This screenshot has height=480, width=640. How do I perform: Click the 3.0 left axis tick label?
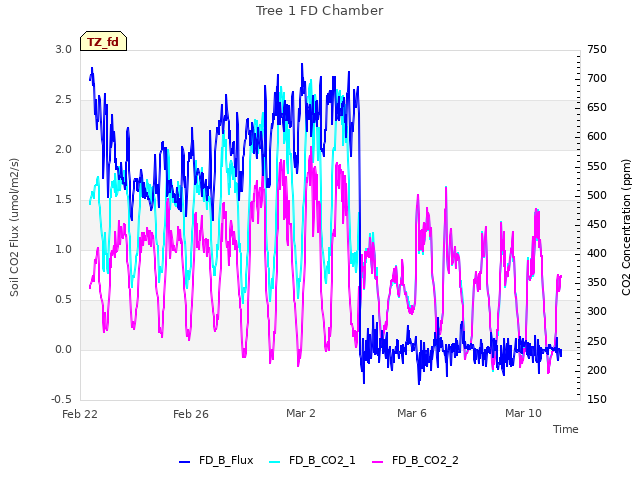(64, 49)
